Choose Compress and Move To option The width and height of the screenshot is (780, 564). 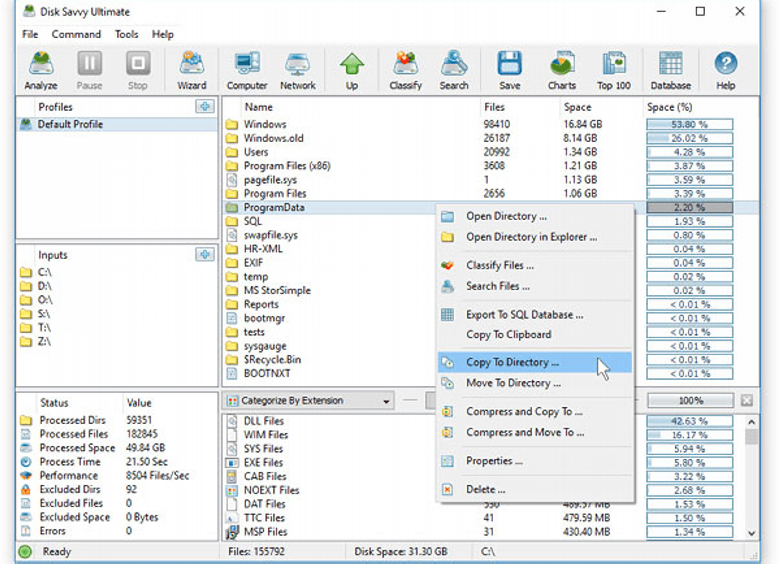pyautogui.click(x=525, y=433)
